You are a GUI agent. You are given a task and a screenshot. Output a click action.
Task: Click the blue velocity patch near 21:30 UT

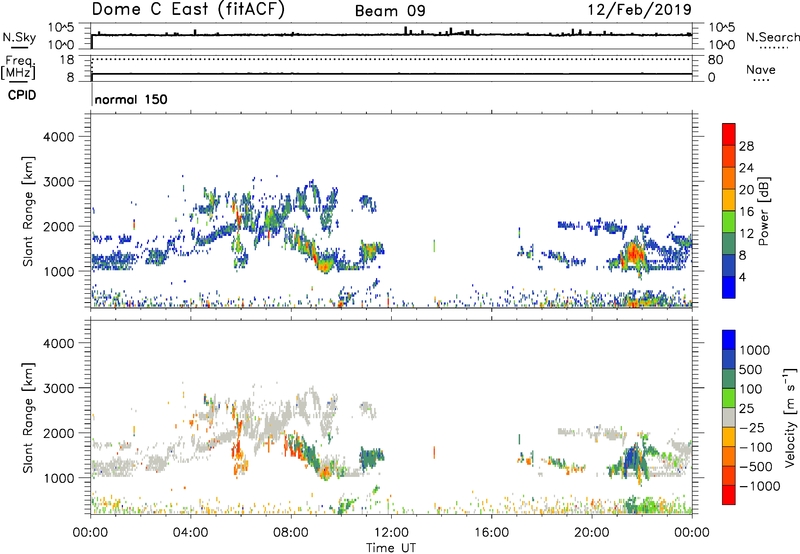pyautogui.click(x=633, y=456)
